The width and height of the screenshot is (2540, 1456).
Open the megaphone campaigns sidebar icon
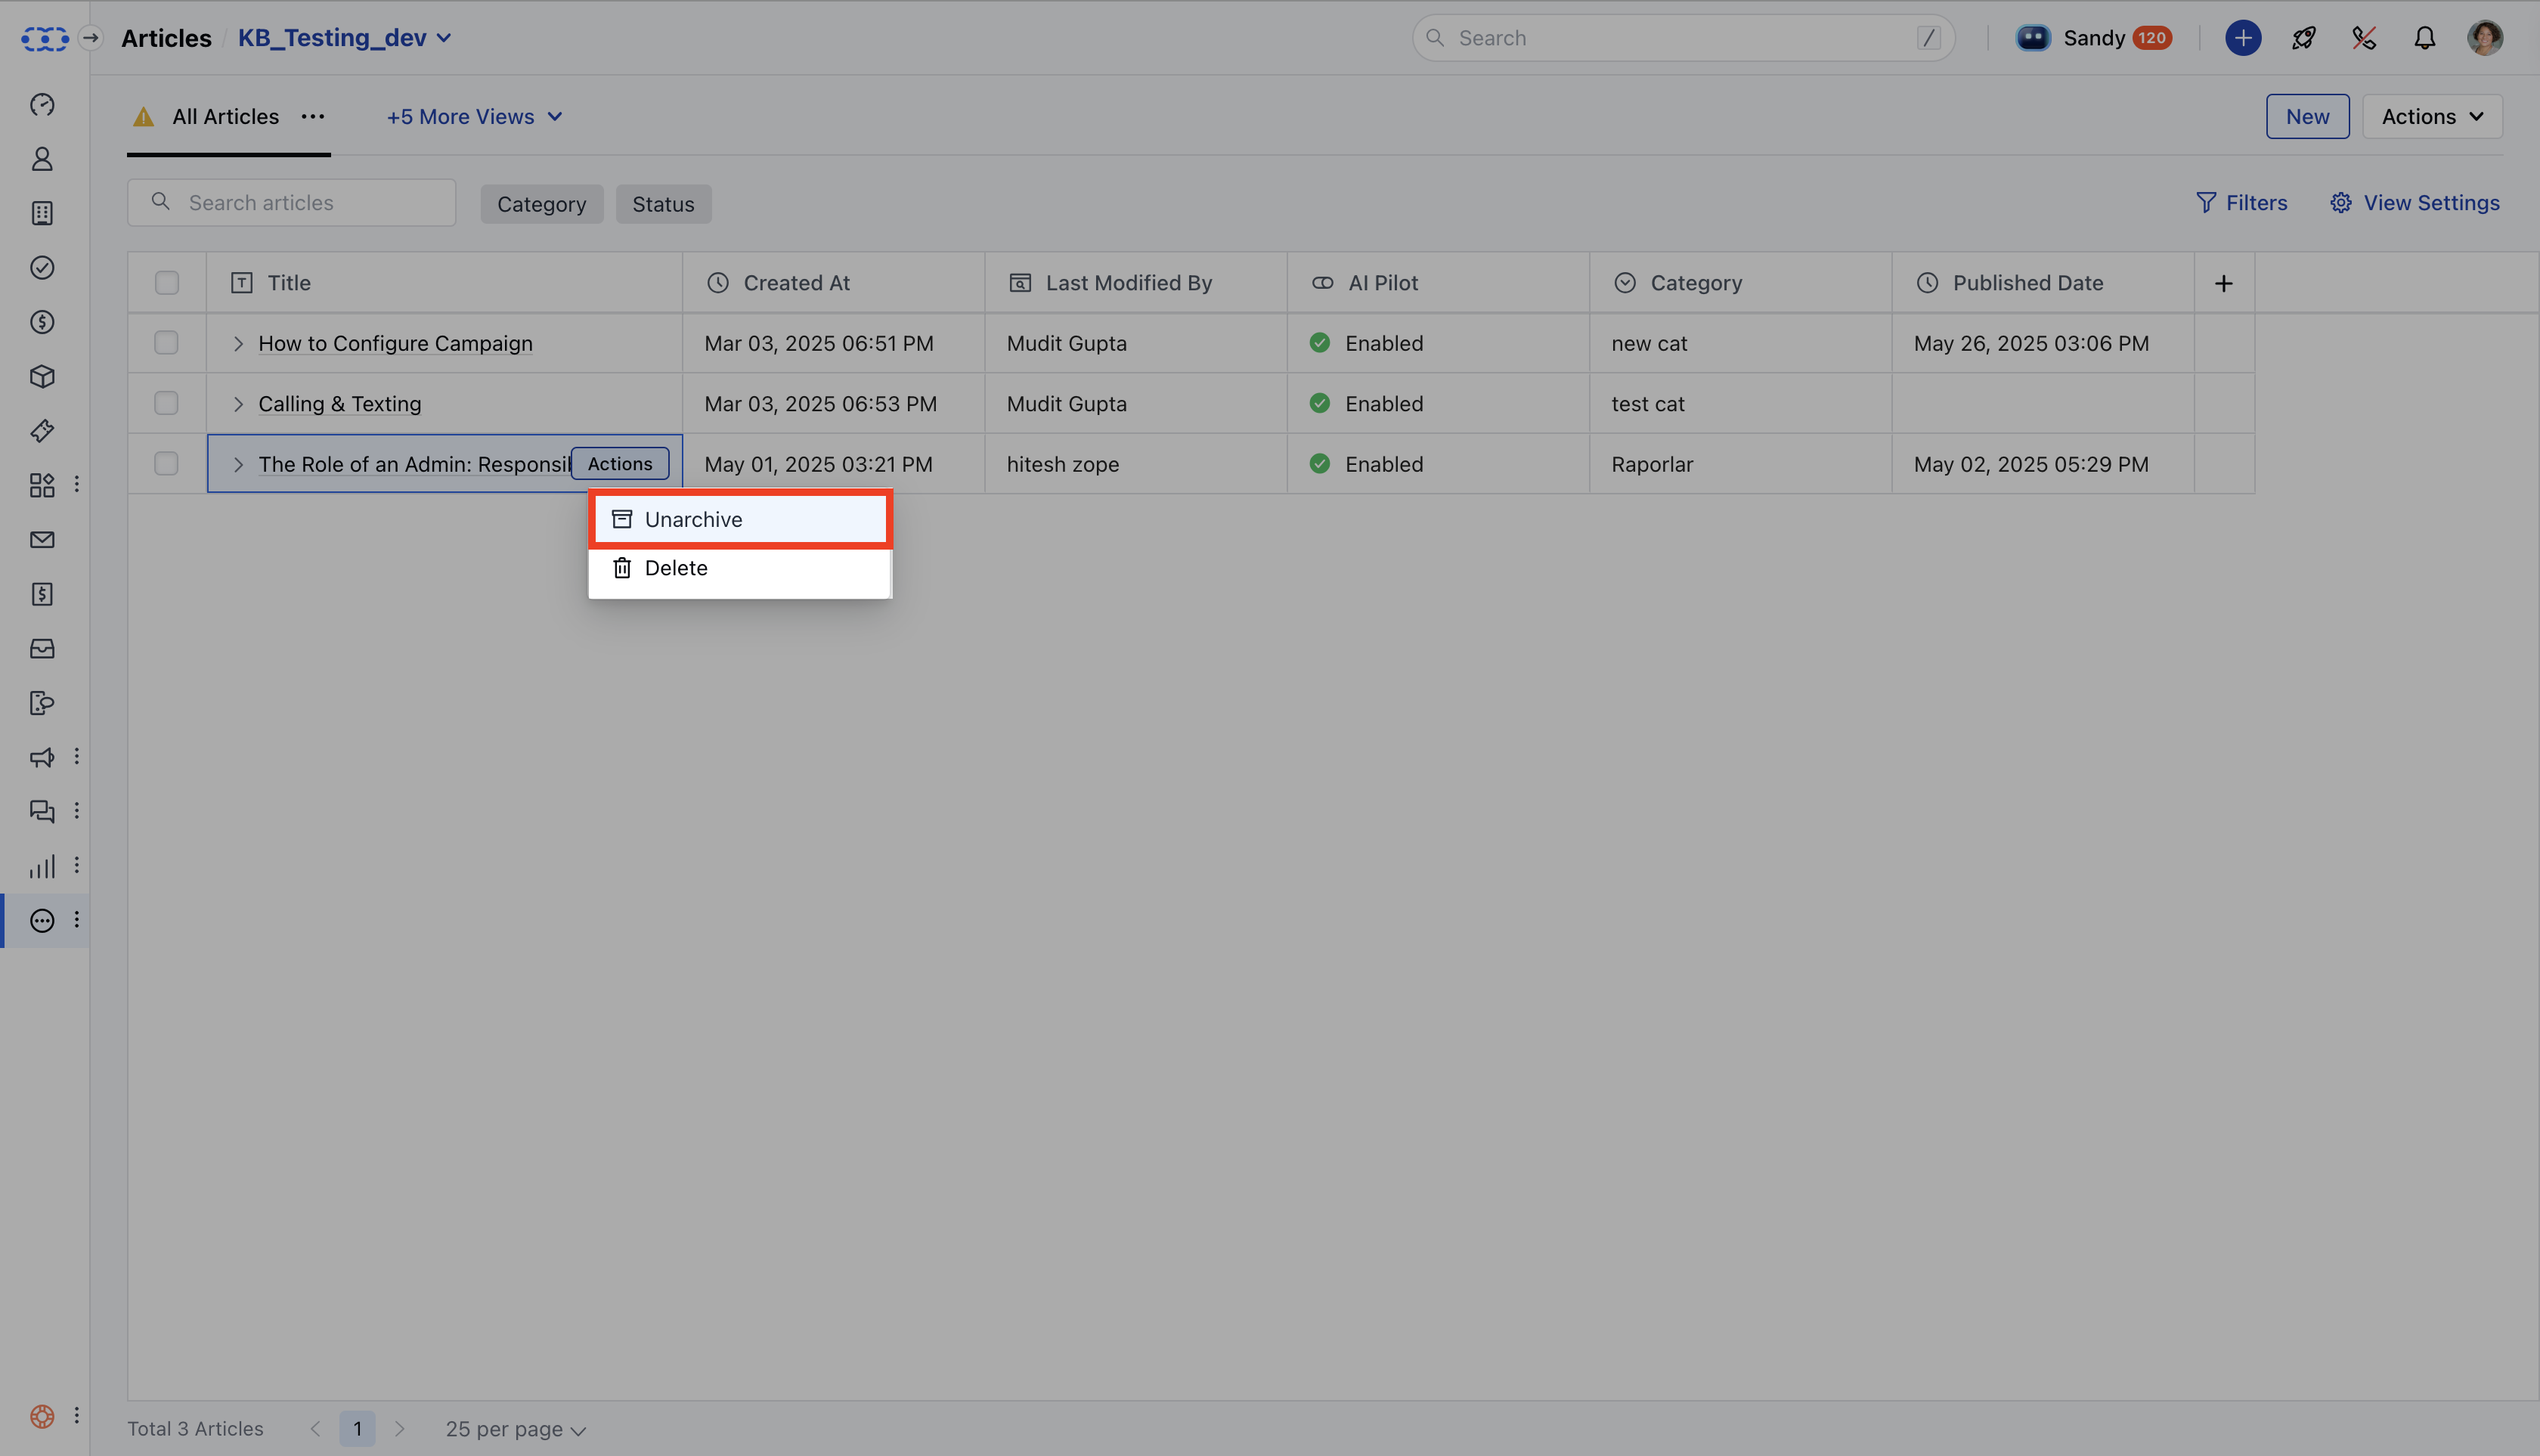coord(42,757)
